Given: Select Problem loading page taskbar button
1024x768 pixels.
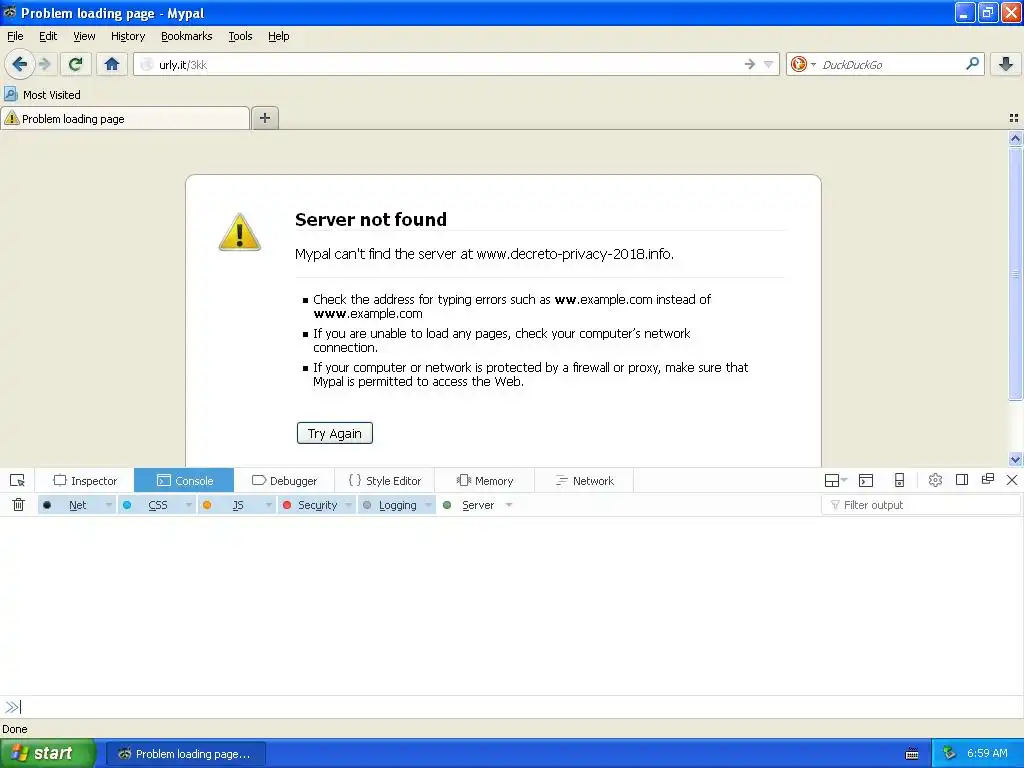Looking at the screenshot, I should pos(185,754).
